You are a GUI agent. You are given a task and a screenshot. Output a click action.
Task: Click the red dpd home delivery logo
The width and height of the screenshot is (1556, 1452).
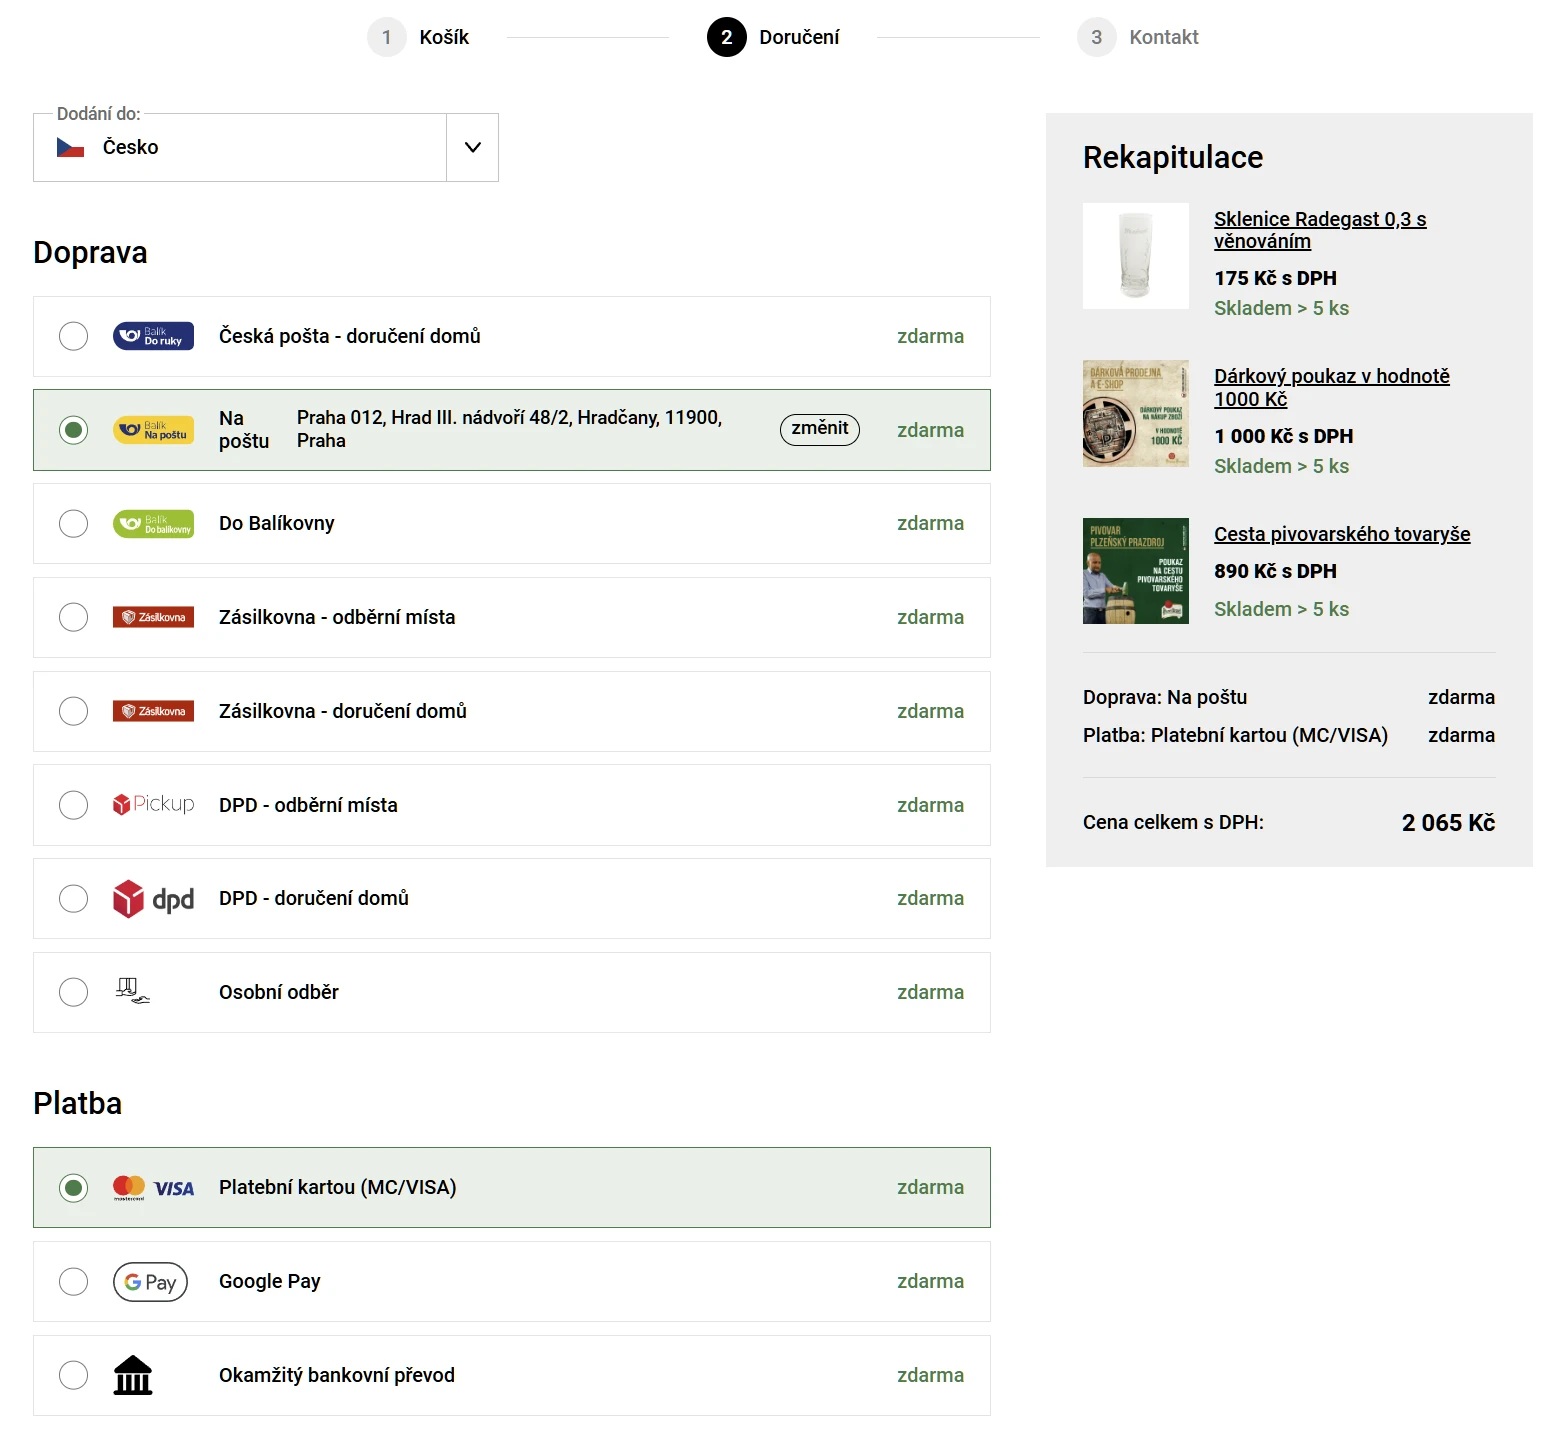153,899
